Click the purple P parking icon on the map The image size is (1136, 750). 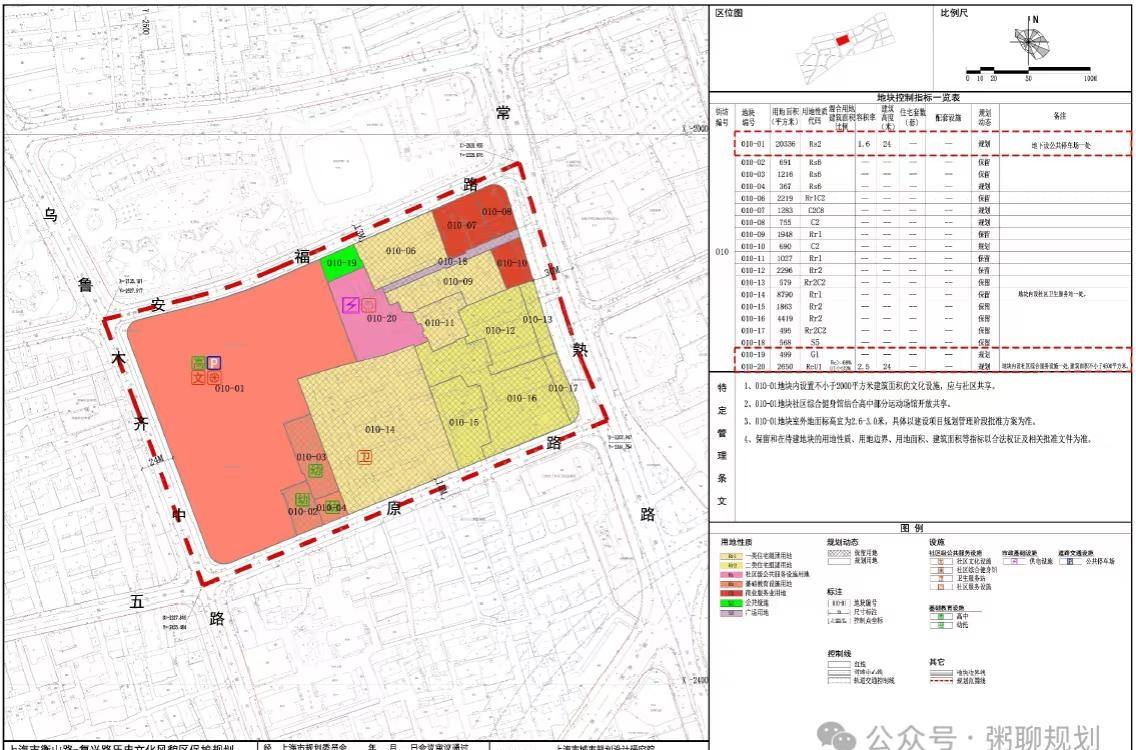[x=214, y=363]
